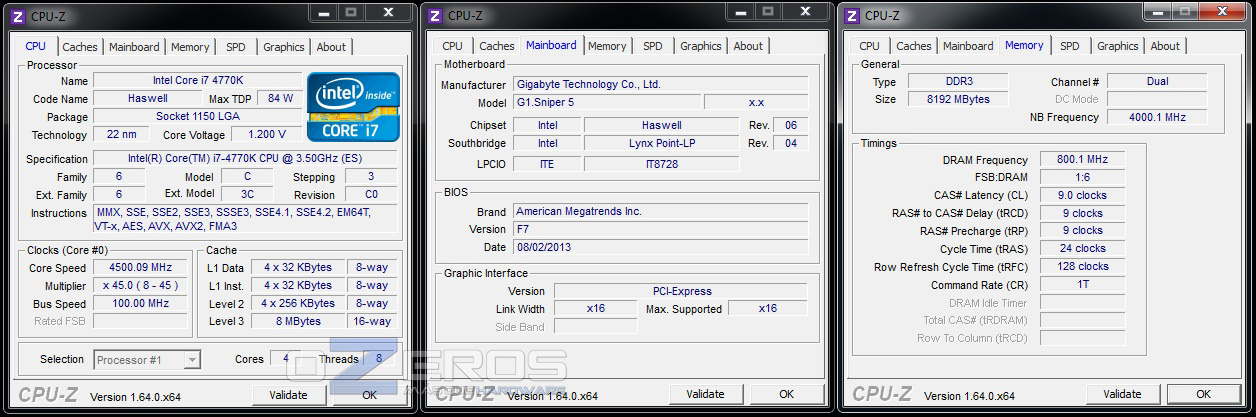Open Graphics tab in the CPU window
The height and width of the screenshot is (417, 1256).
pyautogui.click(x=284, y=47)
